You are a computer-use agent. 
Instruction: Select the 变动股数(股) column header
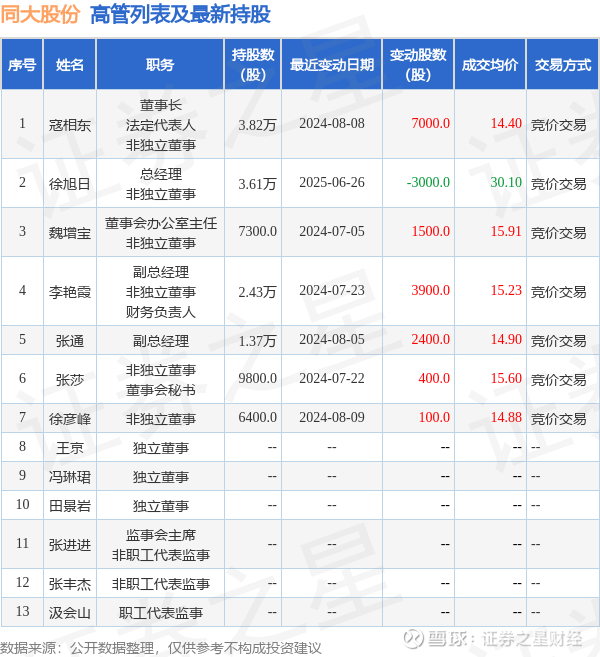tap(418, 65)
